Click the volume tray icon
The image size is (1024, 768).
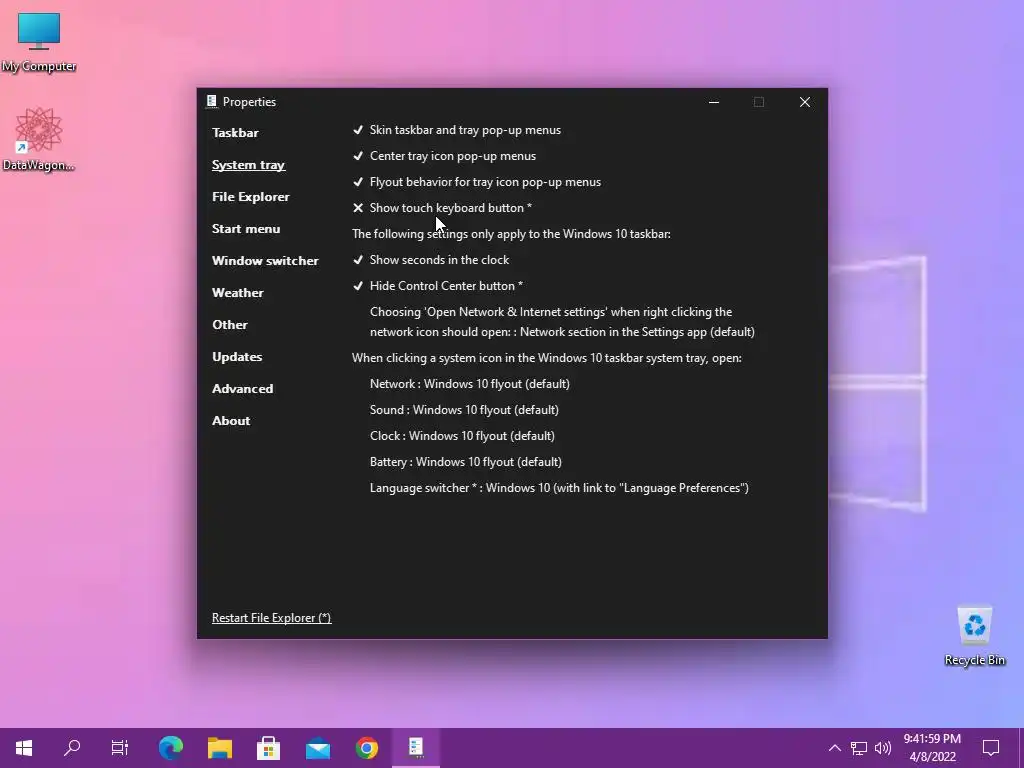pyautogui.click(x=883, y=748)
